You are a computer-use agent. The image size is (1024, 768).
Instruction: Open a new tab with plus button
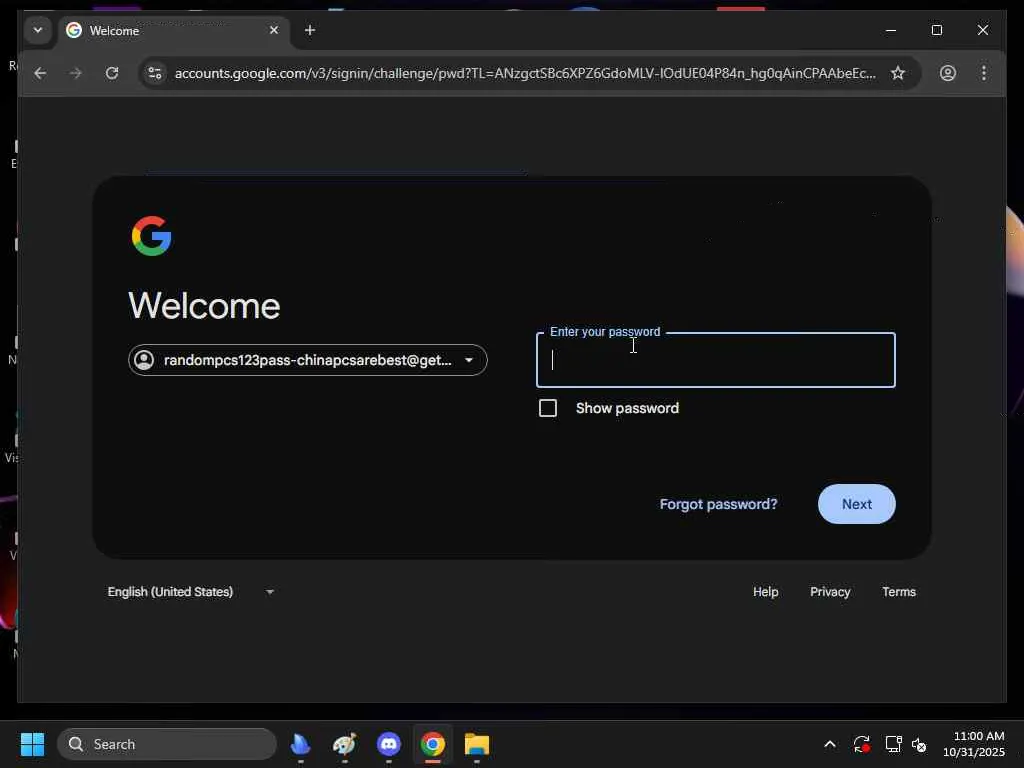[310, 30]
